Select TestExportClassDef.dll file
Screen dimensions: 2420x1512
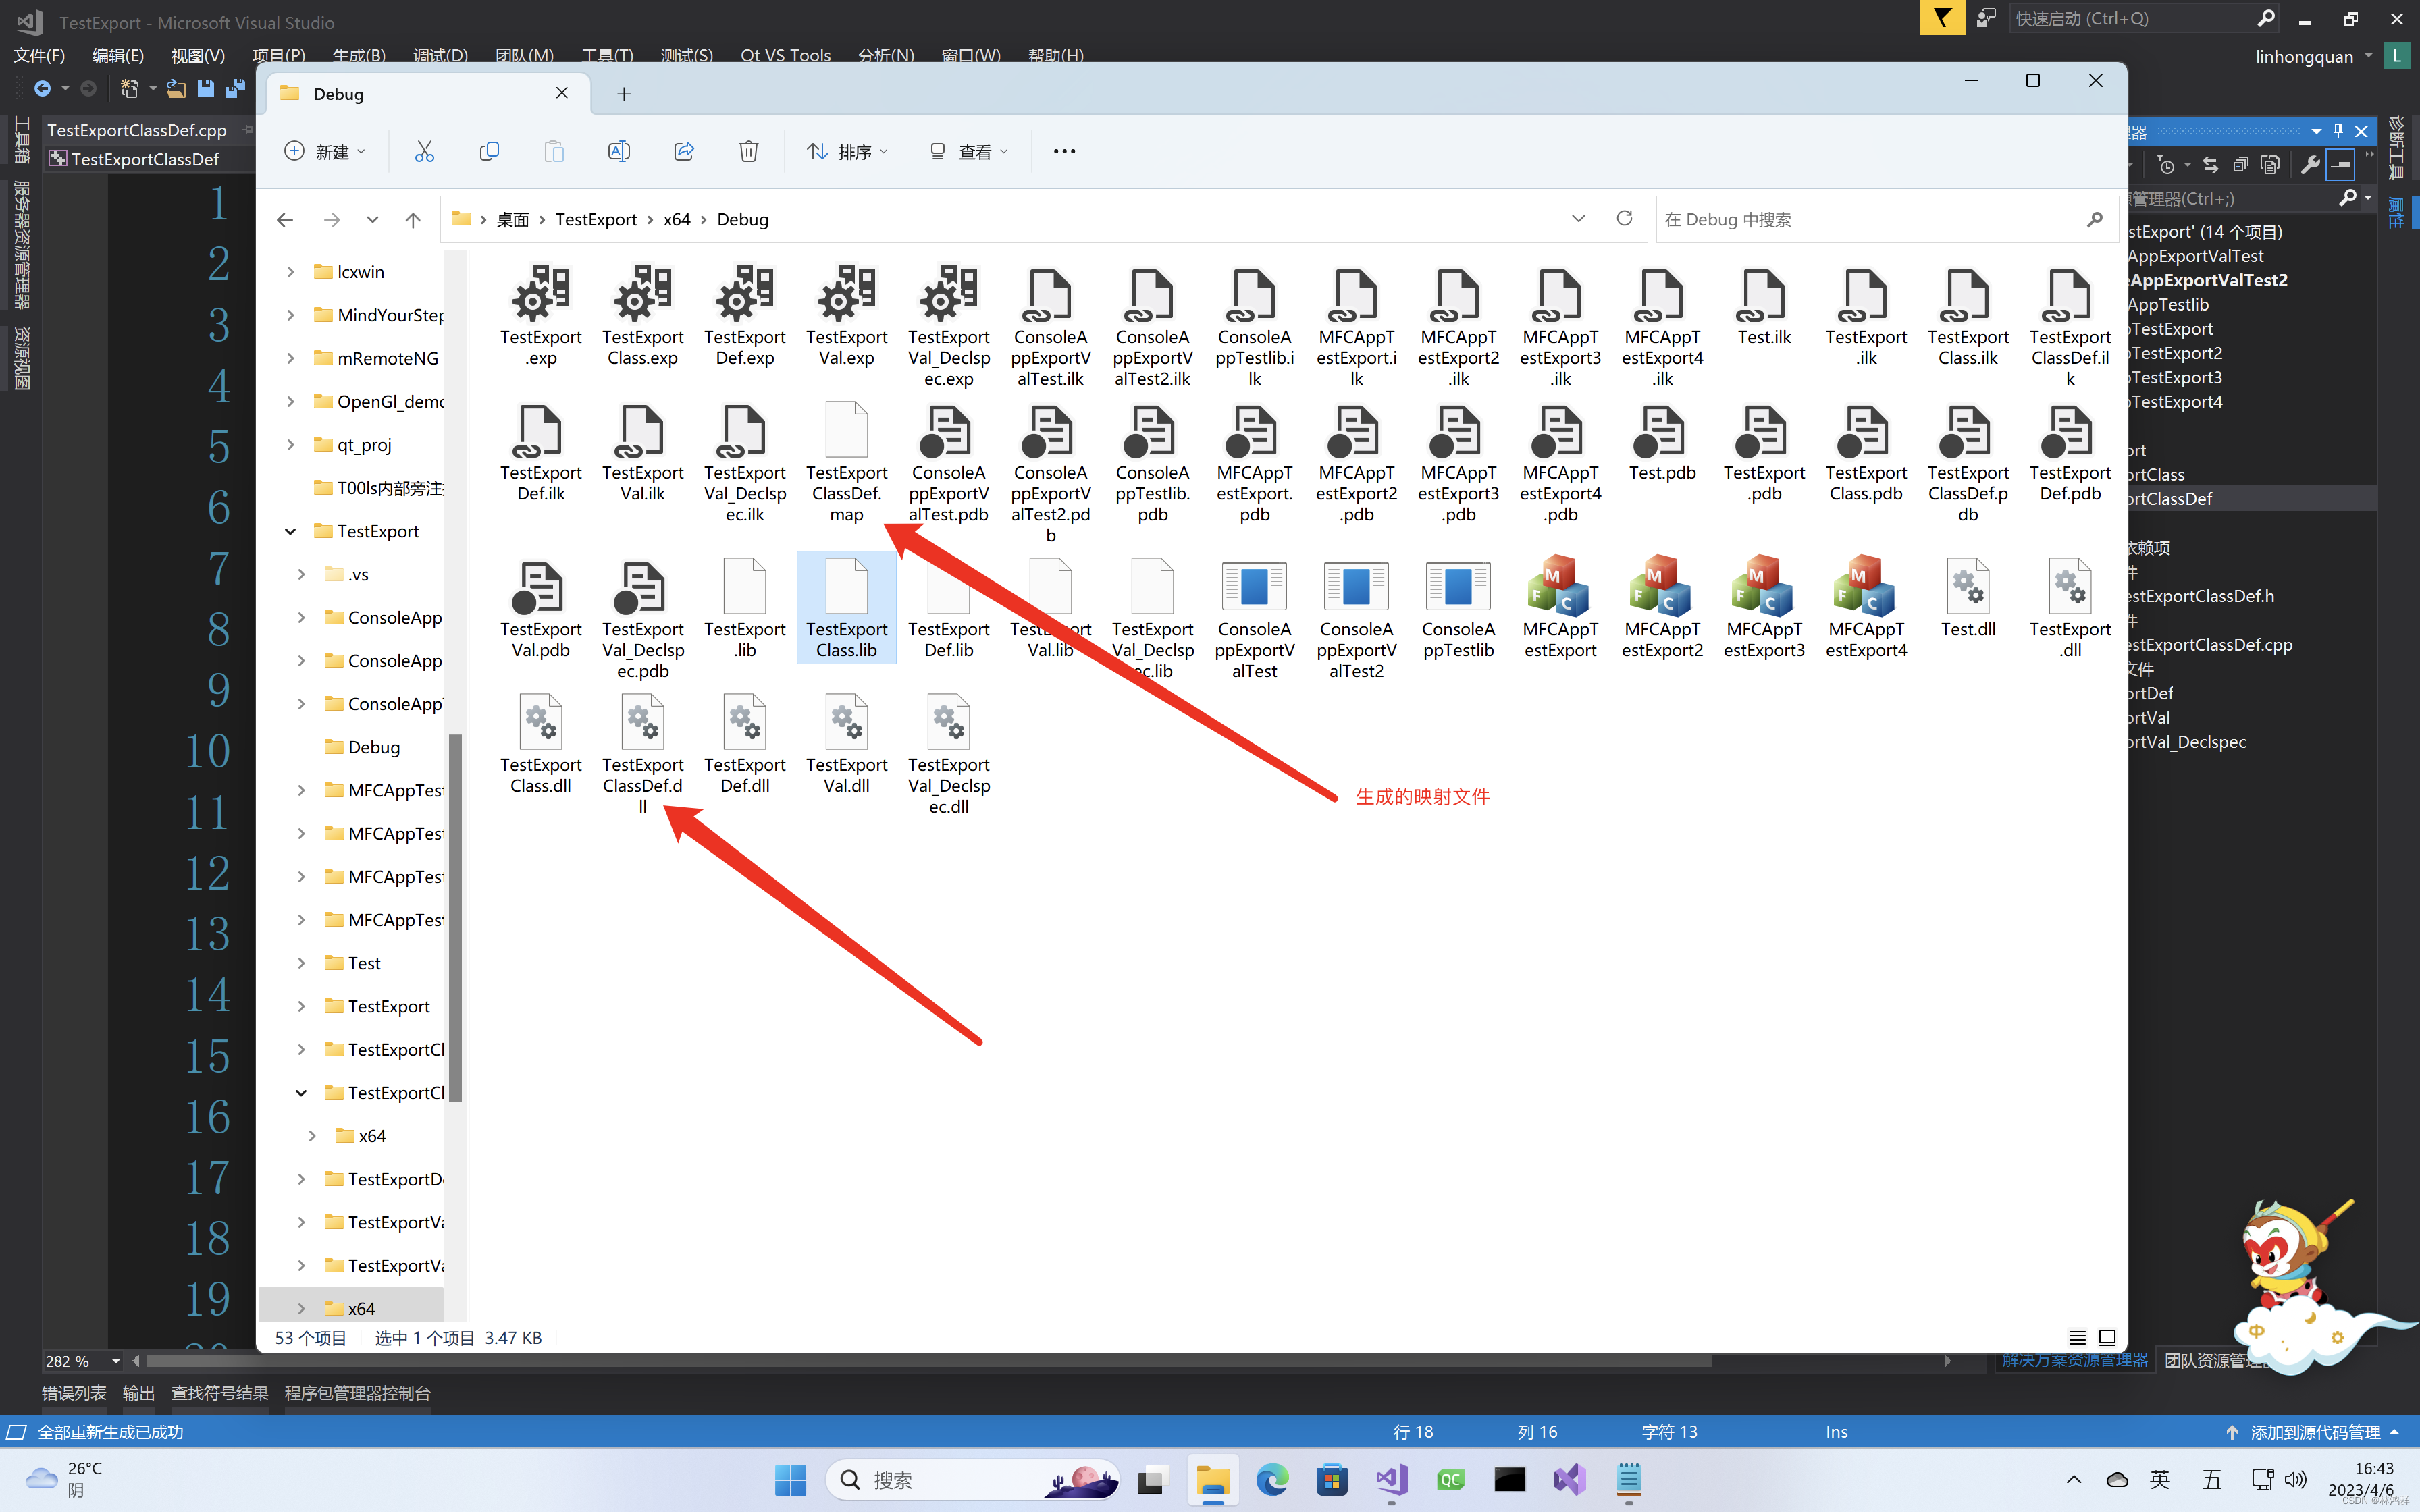642,755
